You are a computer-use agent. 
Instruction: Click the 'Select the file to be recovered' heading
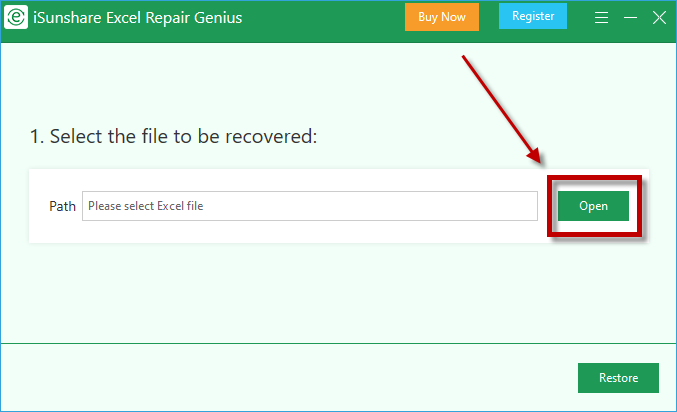click(x=174, y=136)
